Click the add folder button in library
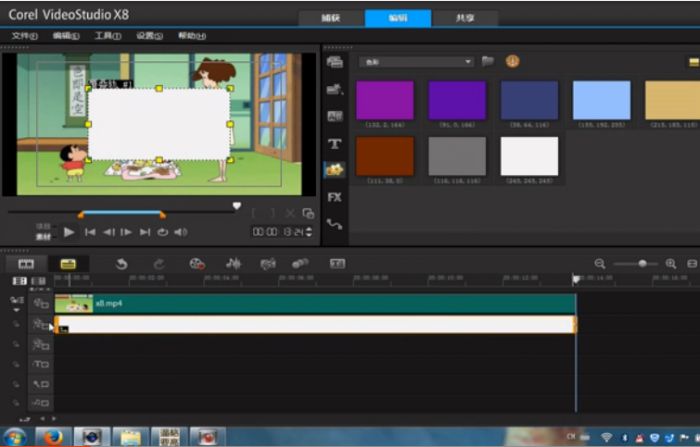The image size is (700, 447). [x=488, y=62]
